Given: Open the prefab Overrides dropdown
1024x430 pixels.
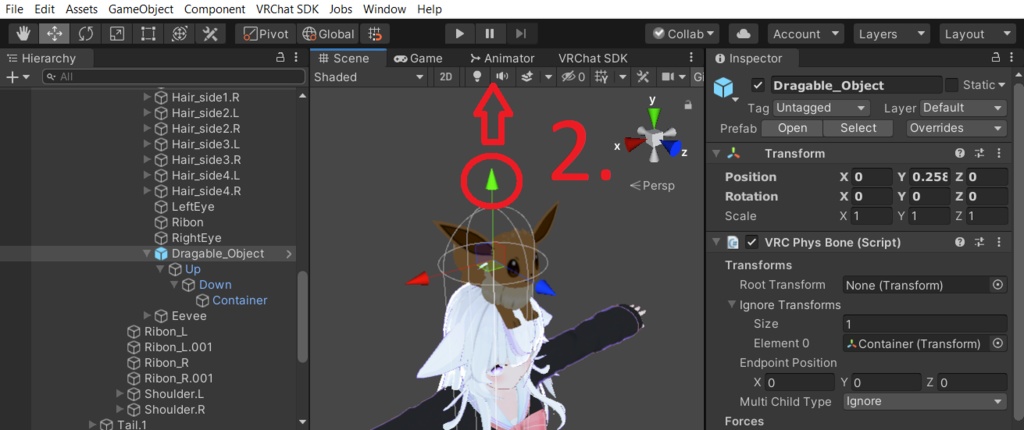Looking at the screenshot, I should pyautogui.click(x=956, y=128).
